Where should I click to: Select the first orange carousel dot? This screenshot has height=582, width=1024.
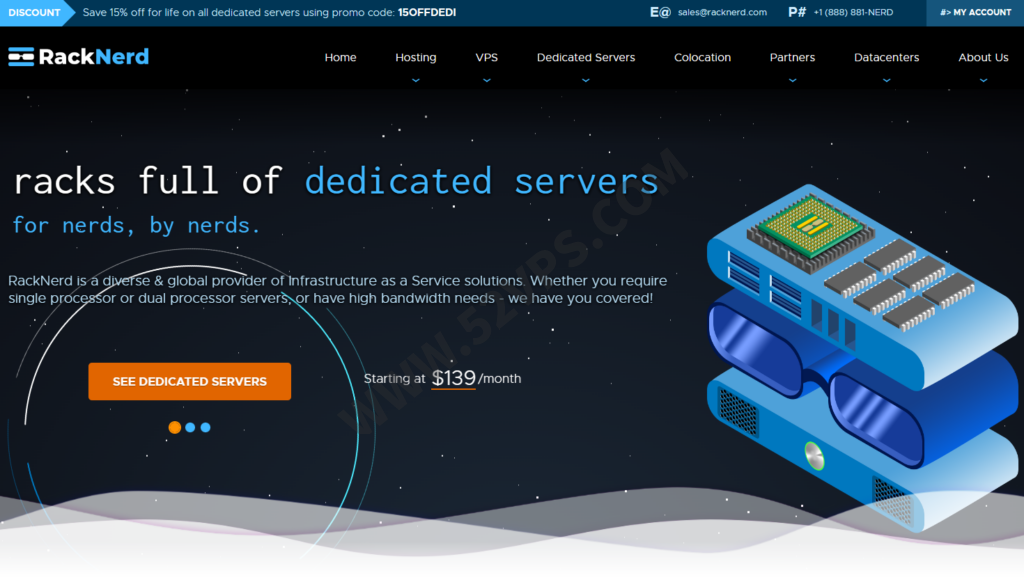tap(174, 427)
